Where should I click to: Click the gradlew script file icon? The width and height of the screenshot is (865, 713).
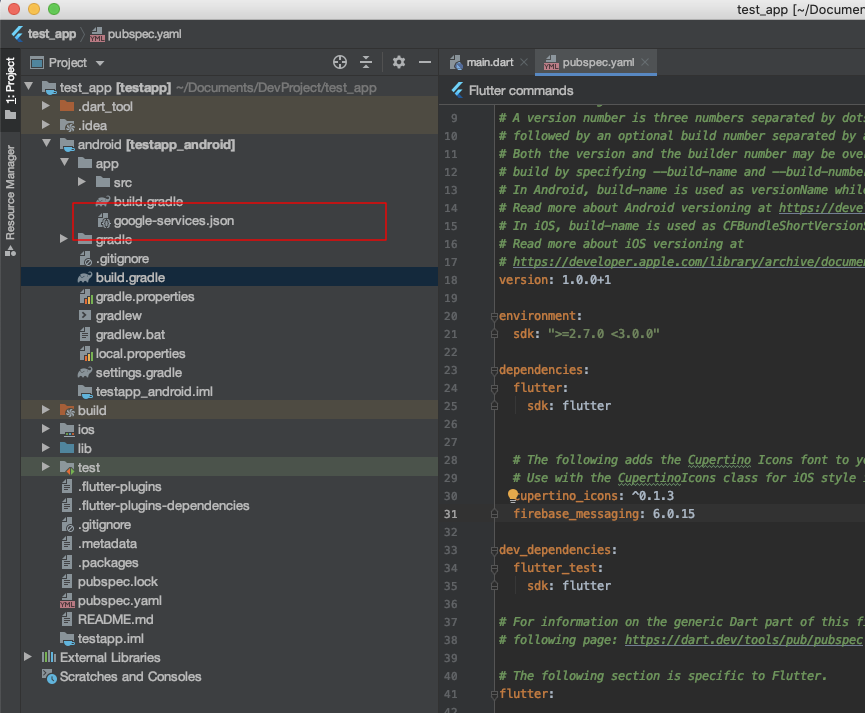click(x=85, y=316)
